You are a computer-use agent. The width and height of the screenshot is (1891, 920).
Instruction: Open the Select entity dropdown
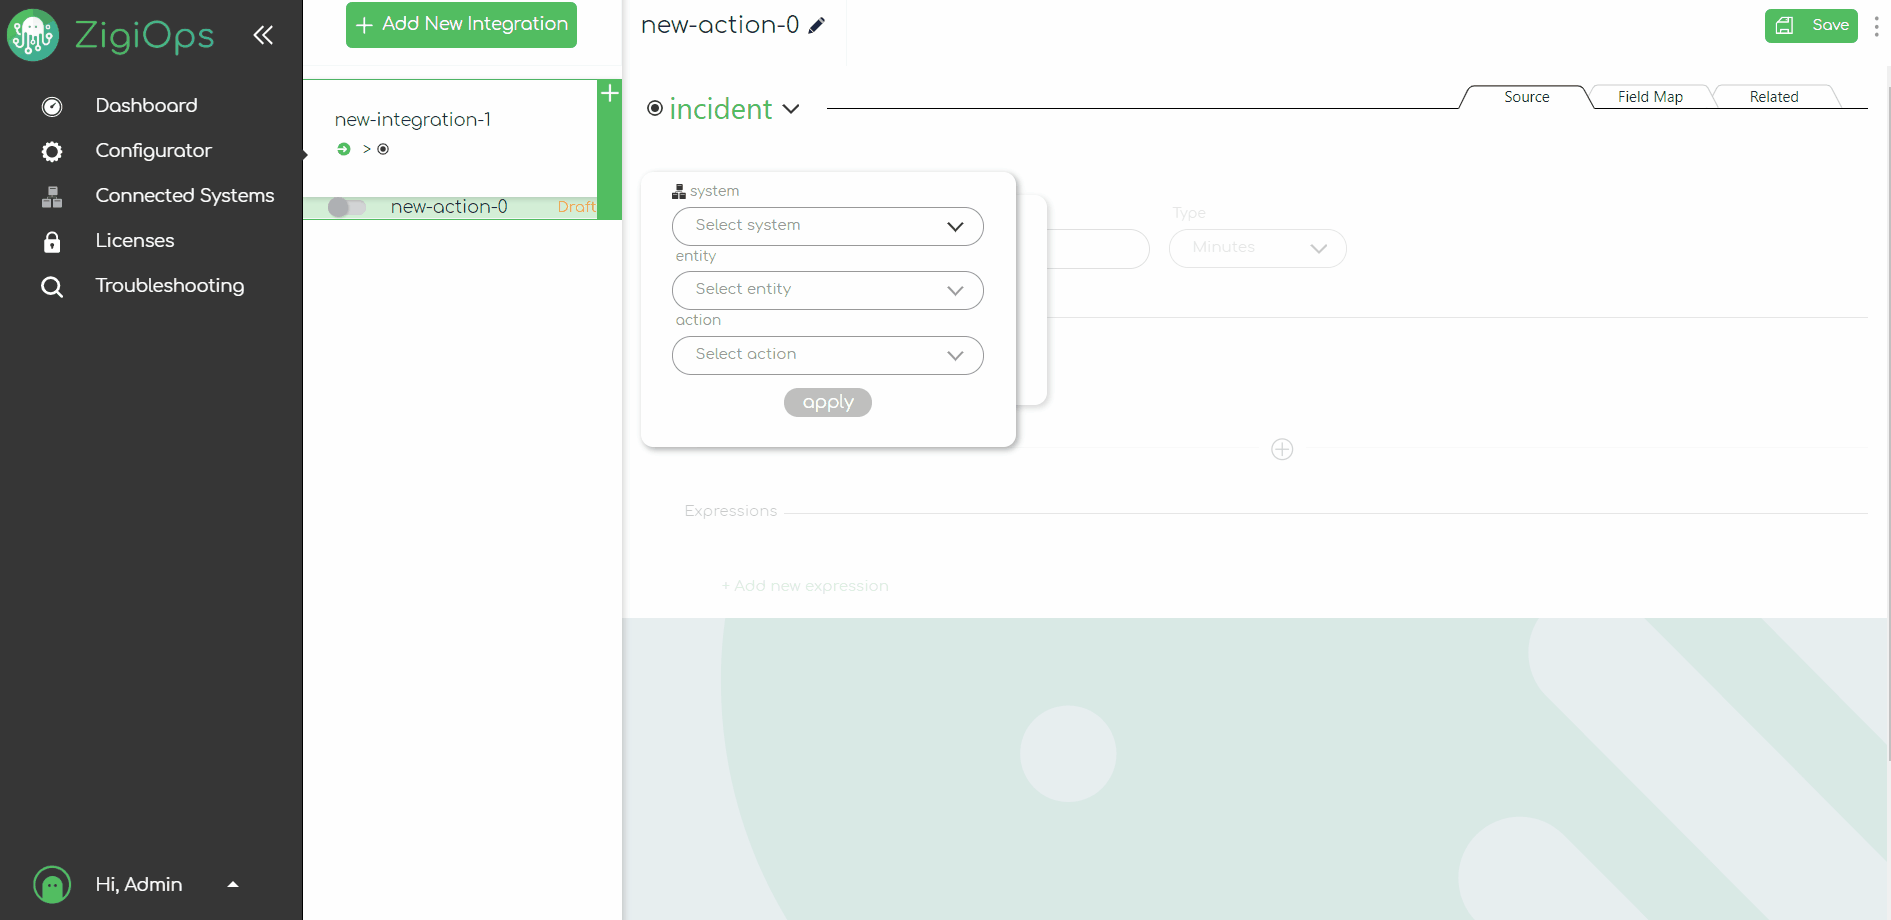(x=827, y=290)
